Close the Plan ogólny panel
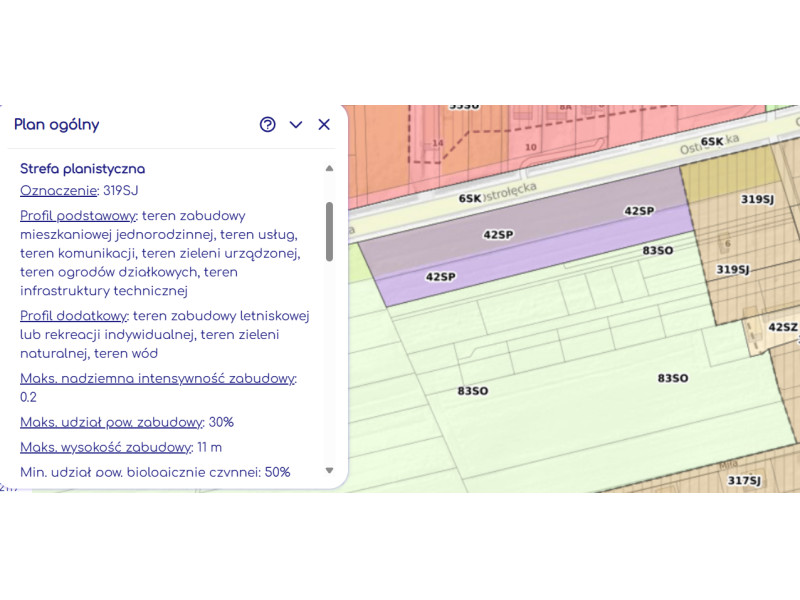The image size is (800, 600). [324, 124]
